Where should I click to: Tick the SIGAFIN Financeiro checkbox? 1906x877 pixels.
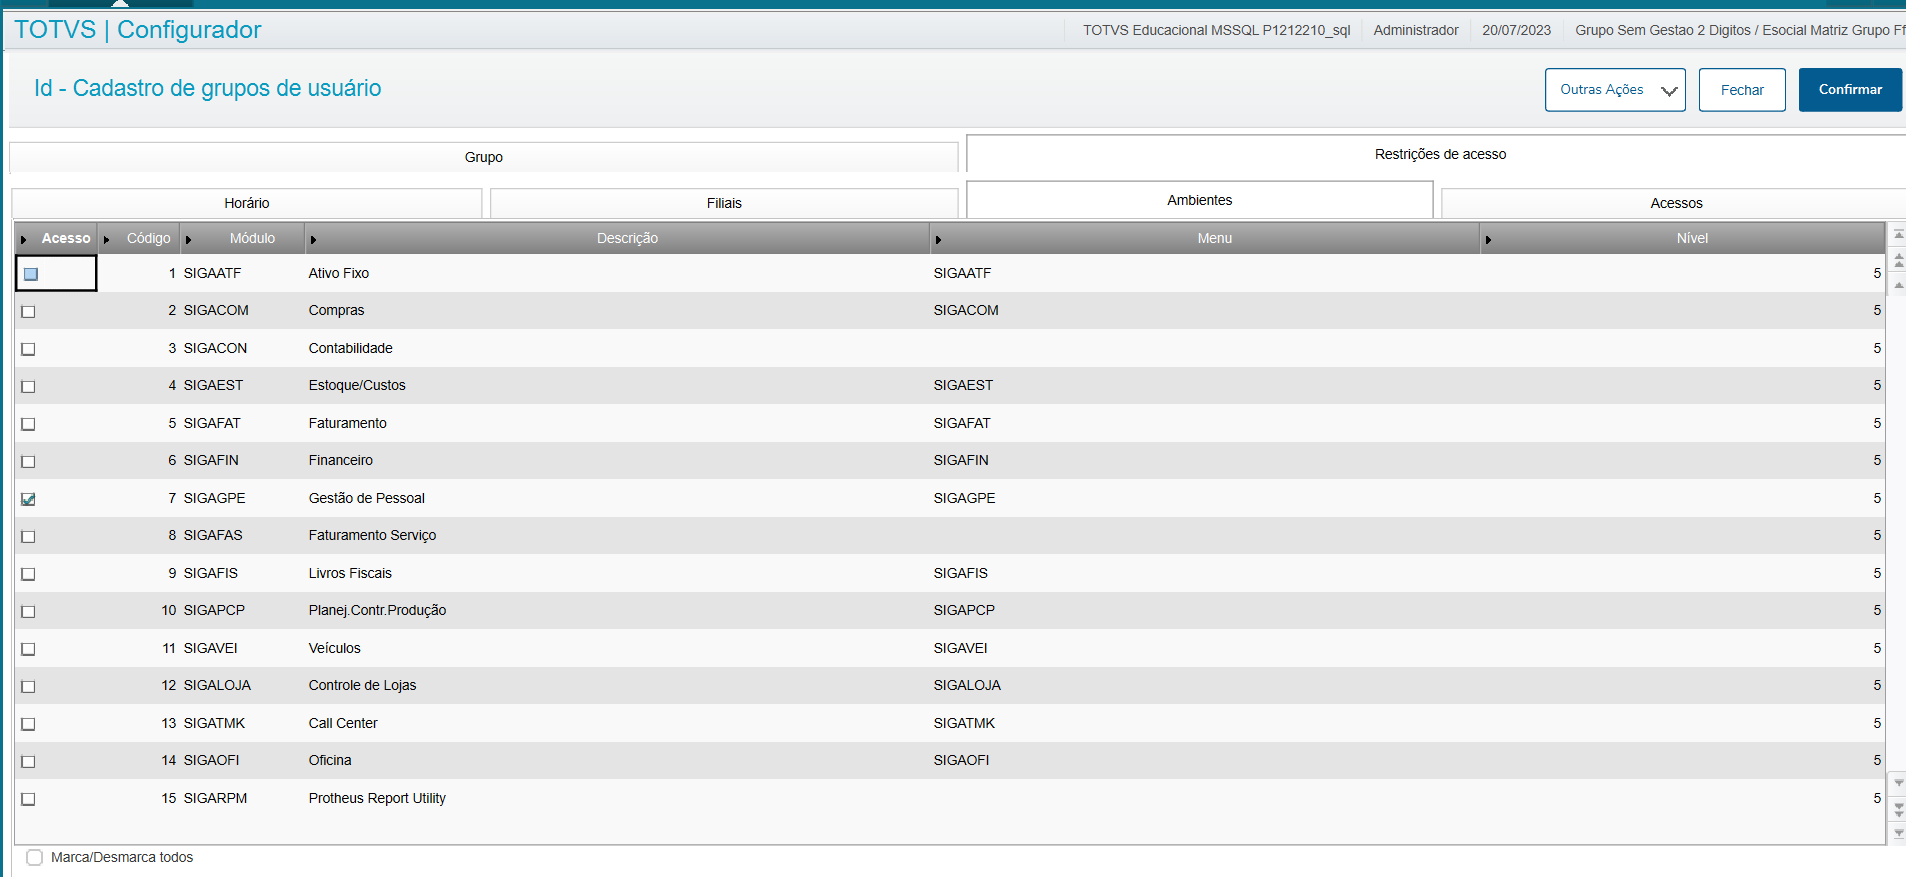coord(28,462)
